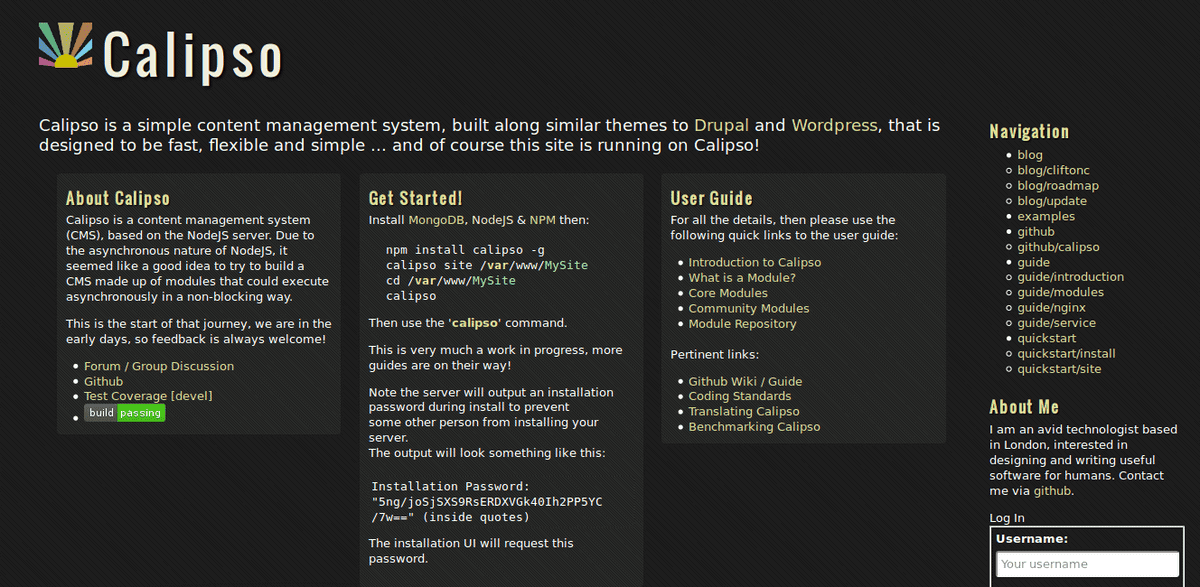
Task: Open Coding Standards link
Action: point(740,396)
